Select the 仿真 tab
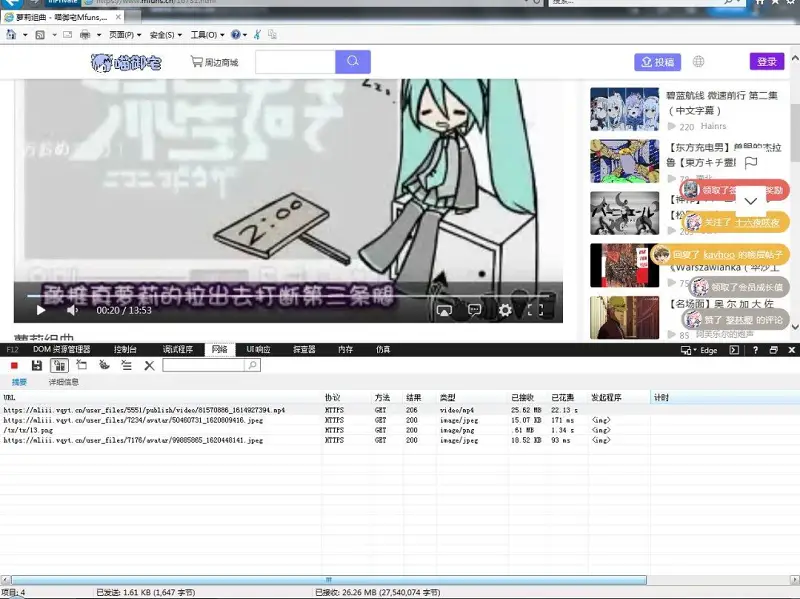This screenshot has width=800, height=599. pyautogui.click(x=383, y=350)
